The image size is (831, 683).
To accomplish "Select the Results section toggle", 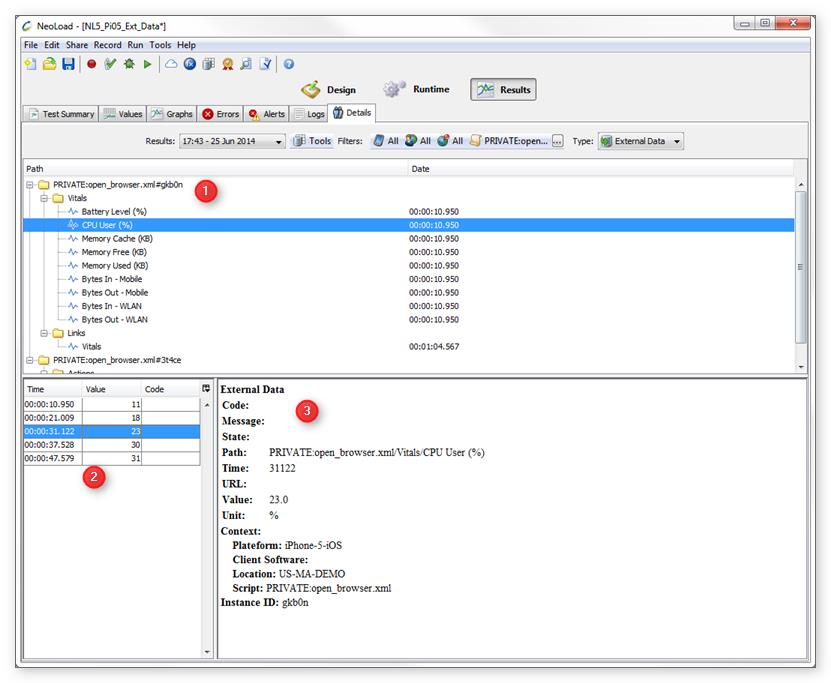I will [503, 90].
